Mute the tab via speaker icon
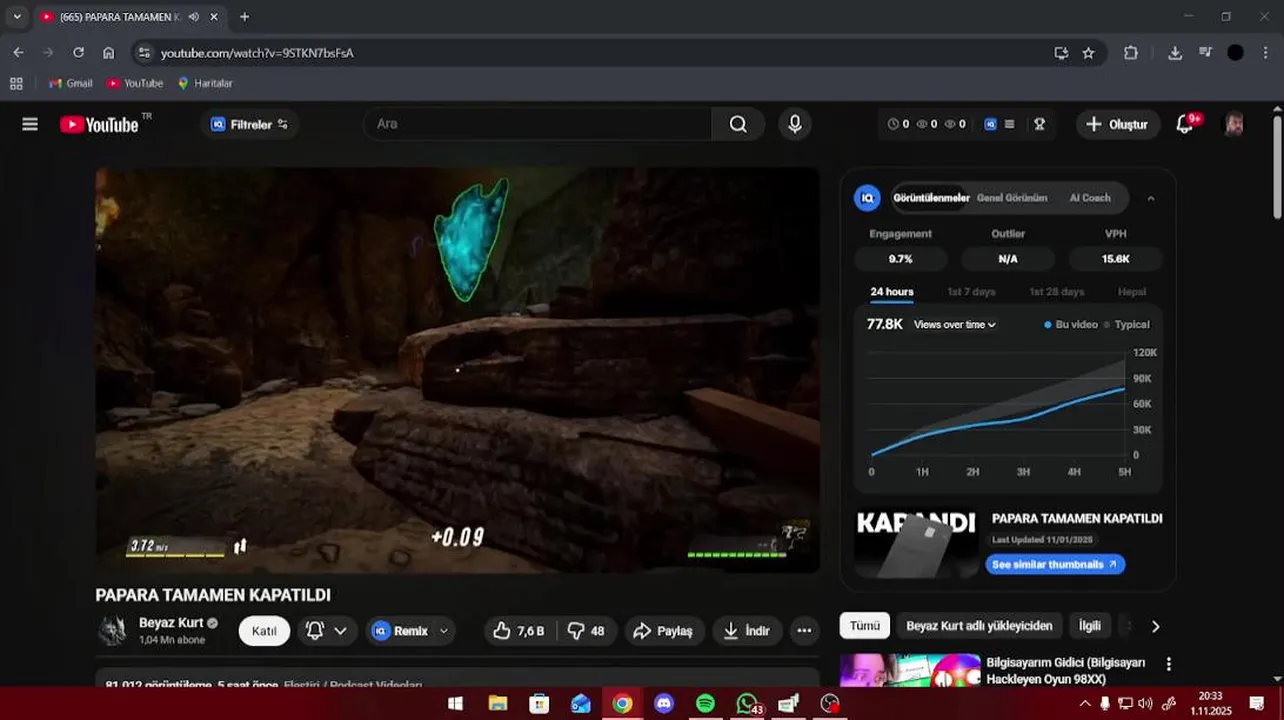The image size is (1284, 720). click(194, 17)
